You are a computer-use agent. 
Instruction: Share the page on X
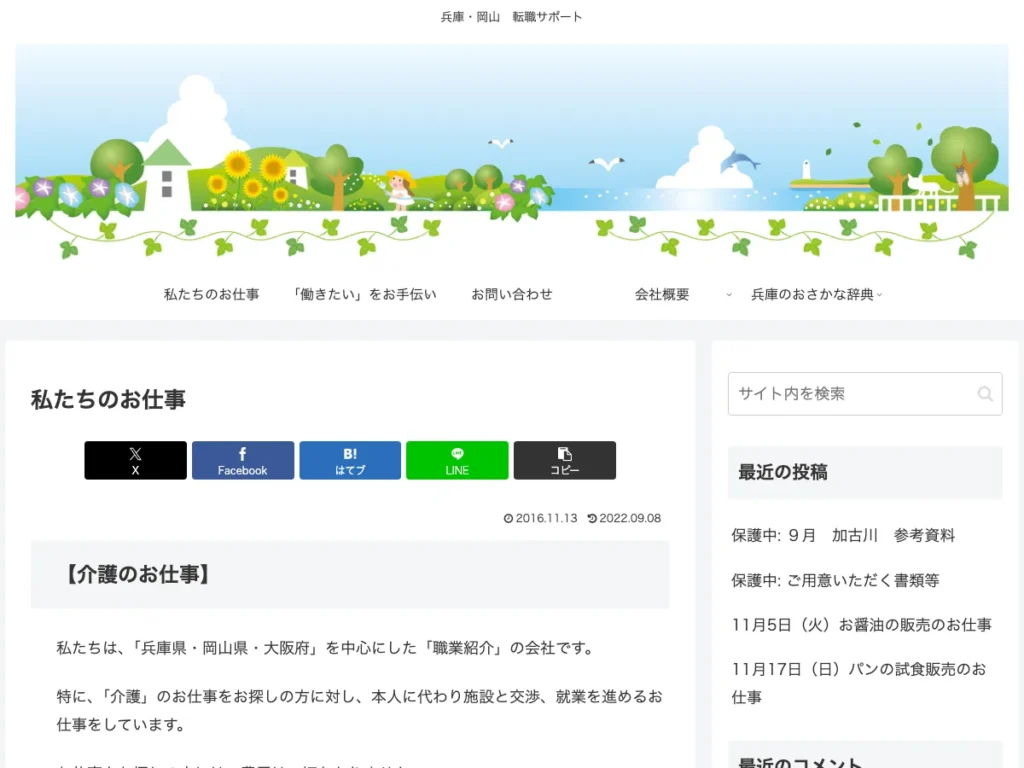click(135, 460)
